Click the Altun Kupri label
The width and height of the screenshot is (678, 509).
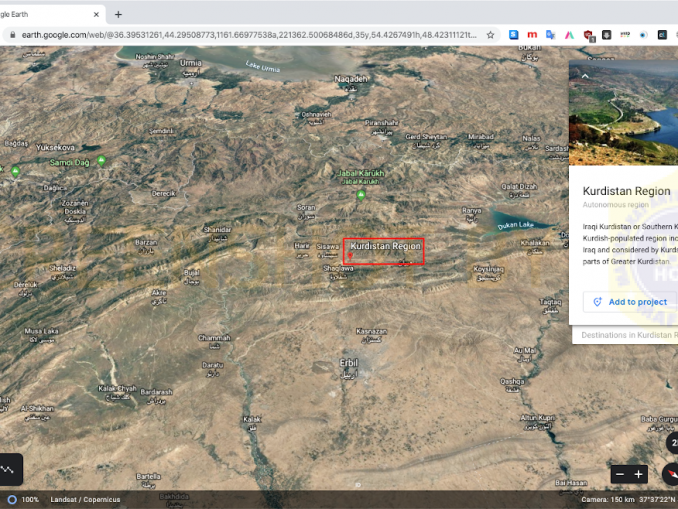point(537,418)
